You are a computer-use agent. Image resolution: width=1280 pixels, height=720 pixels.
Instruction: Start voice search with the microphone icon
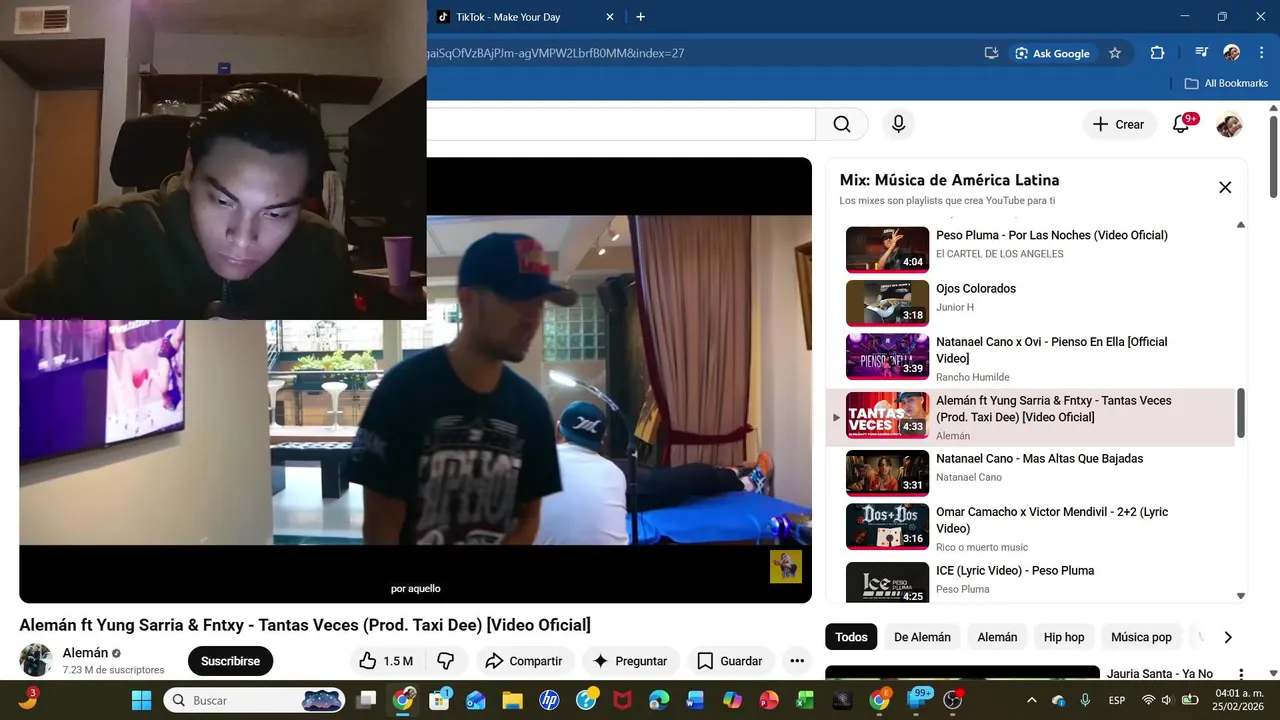[x=898, y=124]
